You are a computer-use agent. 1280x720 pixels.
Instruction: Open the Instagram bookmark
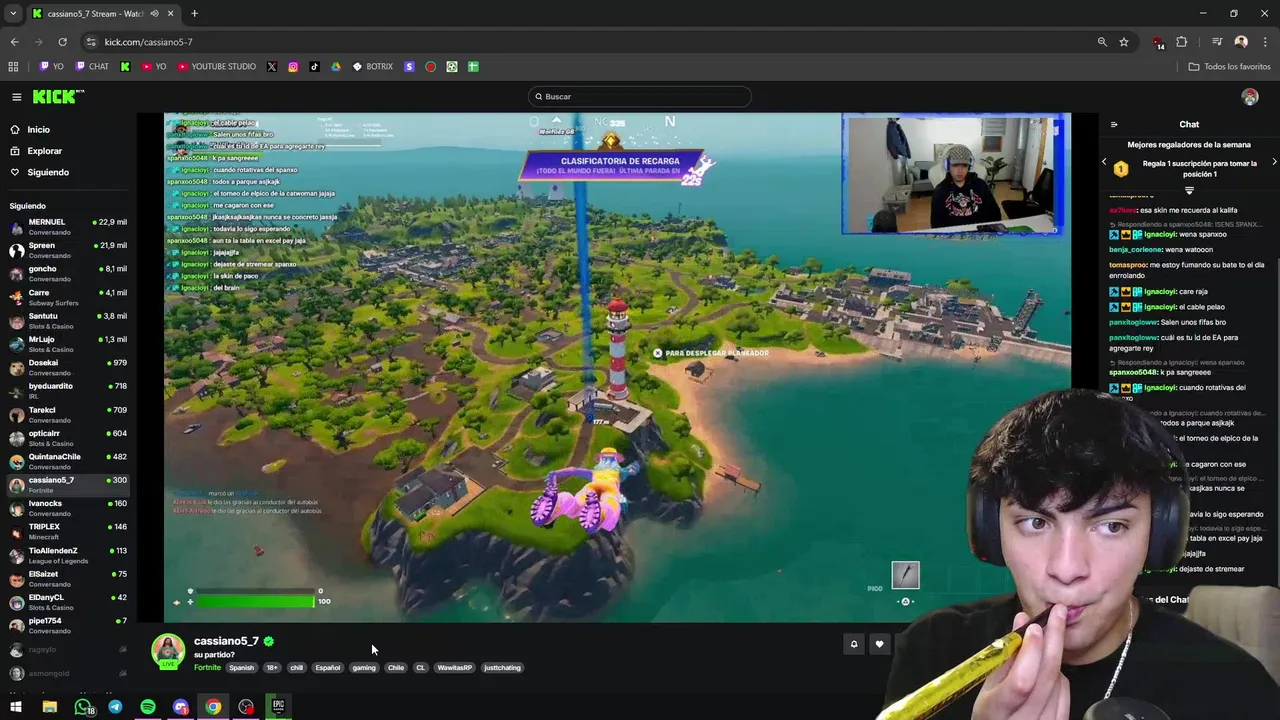point(293,67)
